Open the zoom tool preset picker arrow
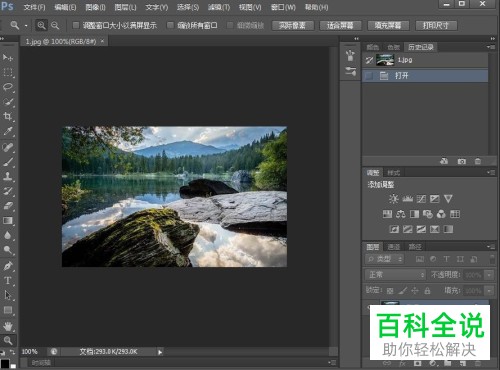 tap(26, 26)
